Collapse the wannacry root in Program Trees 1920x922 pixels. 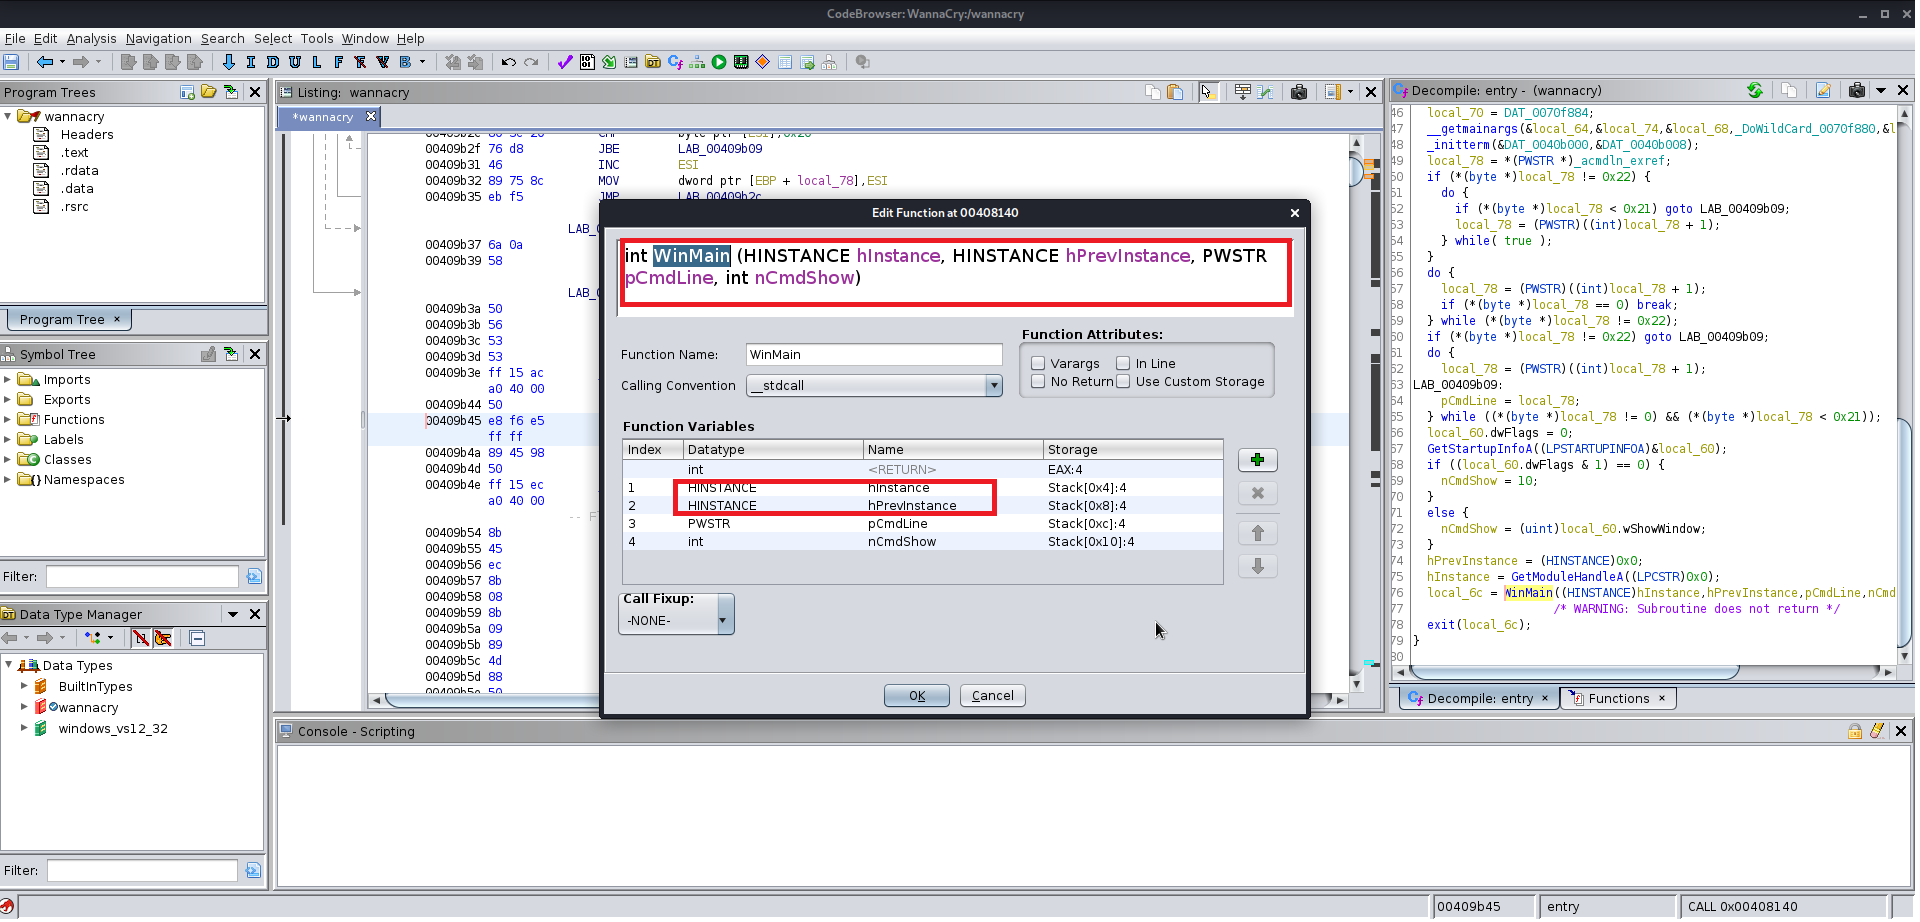8,116
